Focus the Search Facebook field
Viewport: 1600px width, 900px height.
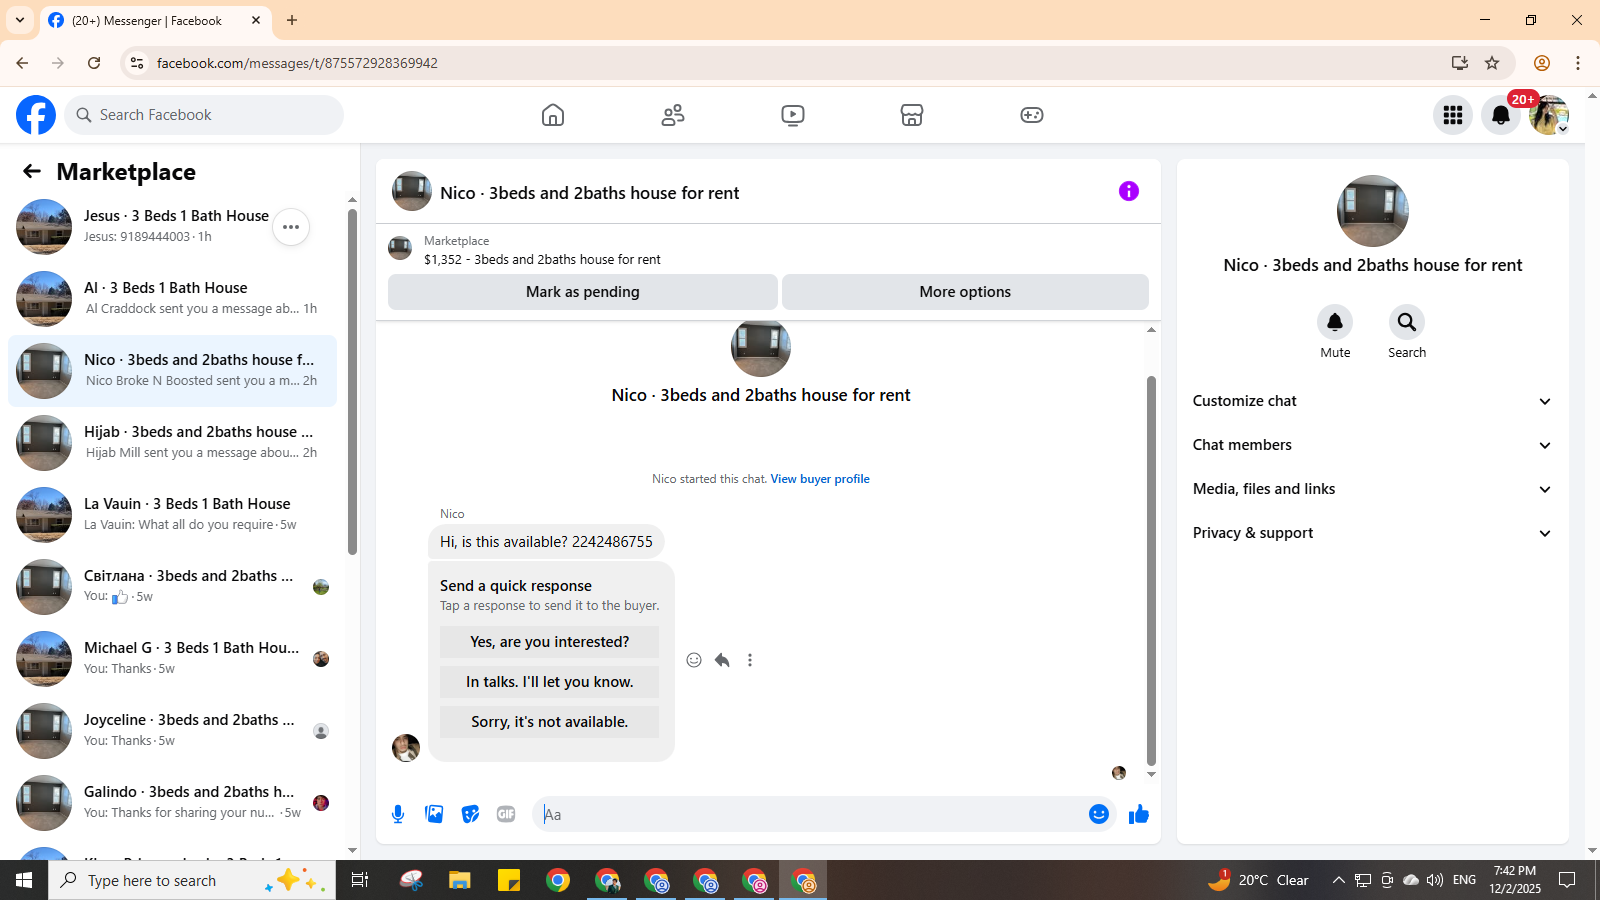[204, 115]
